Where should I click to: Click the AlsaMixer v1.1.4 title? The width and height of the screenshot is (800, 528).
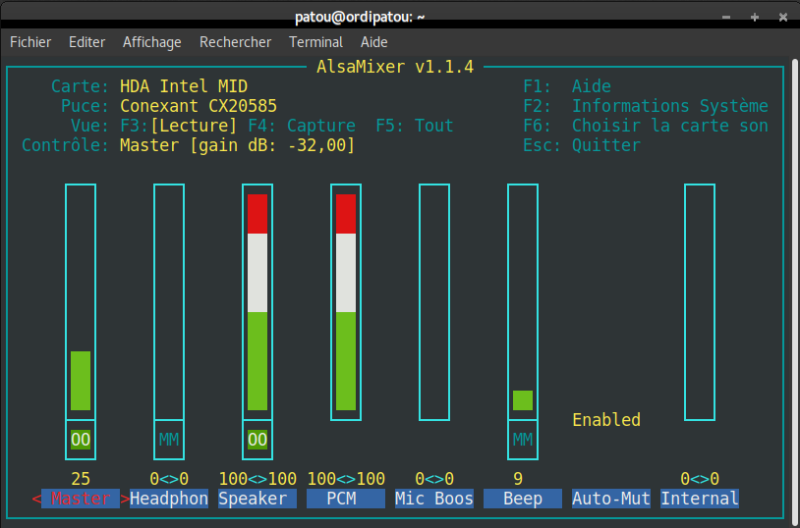point(395,67)
